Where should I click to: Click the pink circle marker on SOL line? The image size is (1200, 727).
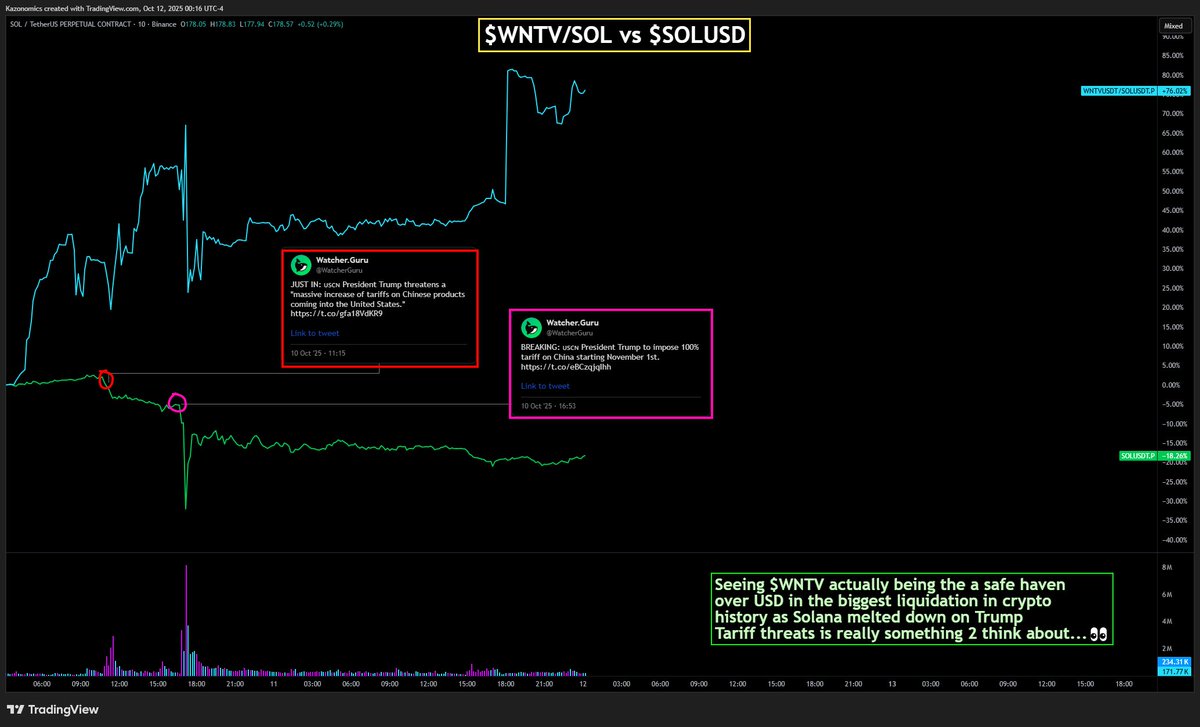tap(177, 403)
